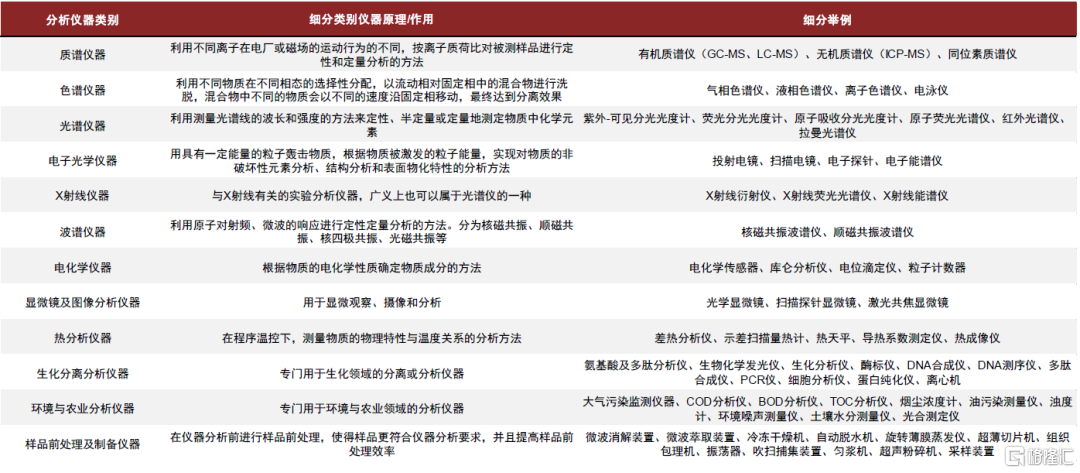This screenshot has width=1080, height=473.
Task: Select the 质谱仪器 row label
Action: (x=83, y=55)
